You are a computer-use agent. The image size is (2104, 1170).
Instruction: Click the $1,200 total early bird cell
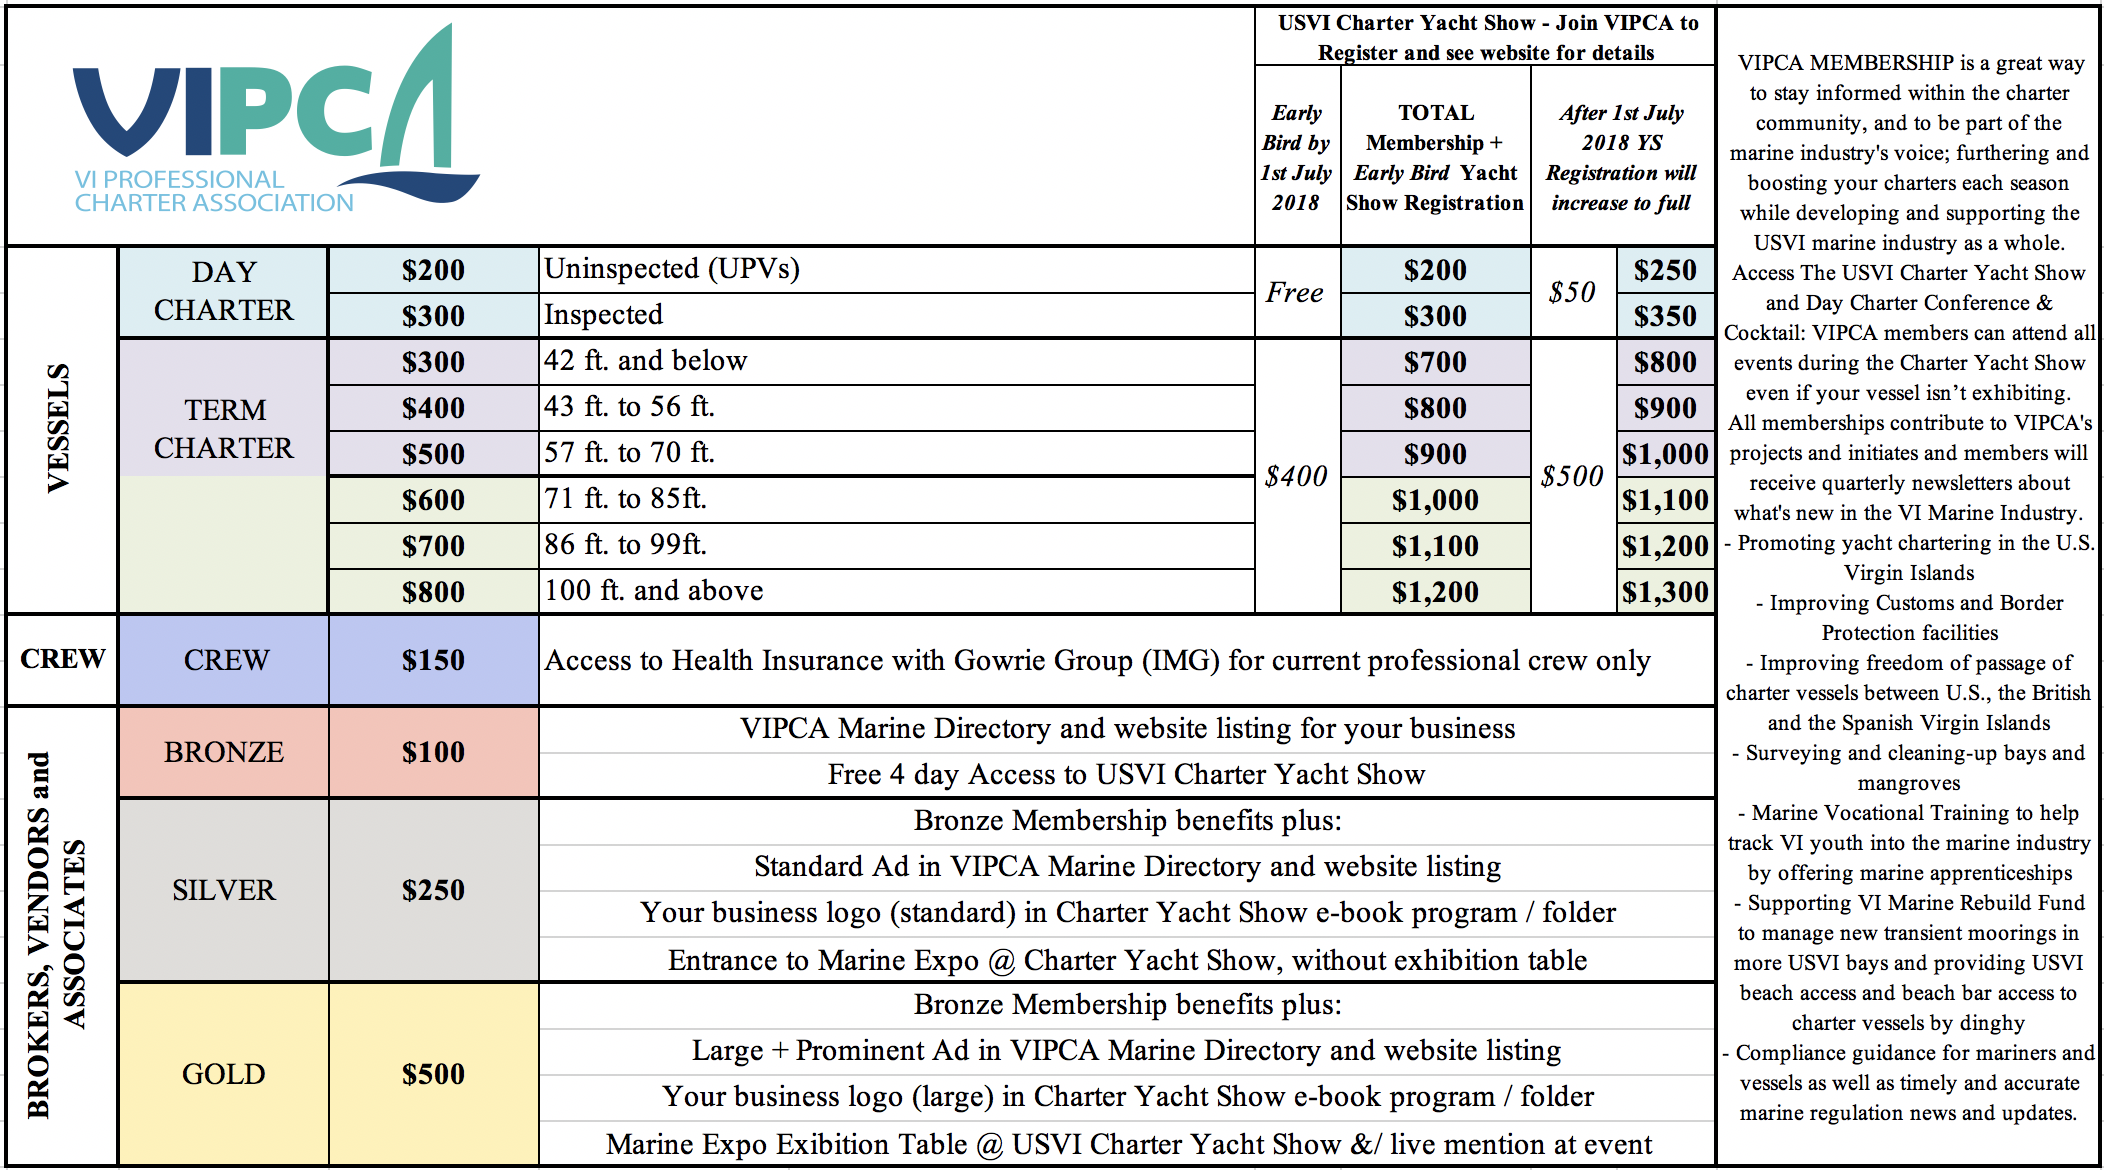click(x=1435, y=591)
